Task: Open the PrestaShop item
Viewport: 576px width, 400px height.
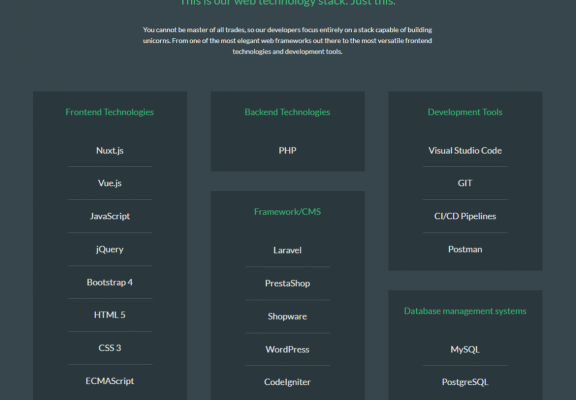Action: [x=288, y=284]
